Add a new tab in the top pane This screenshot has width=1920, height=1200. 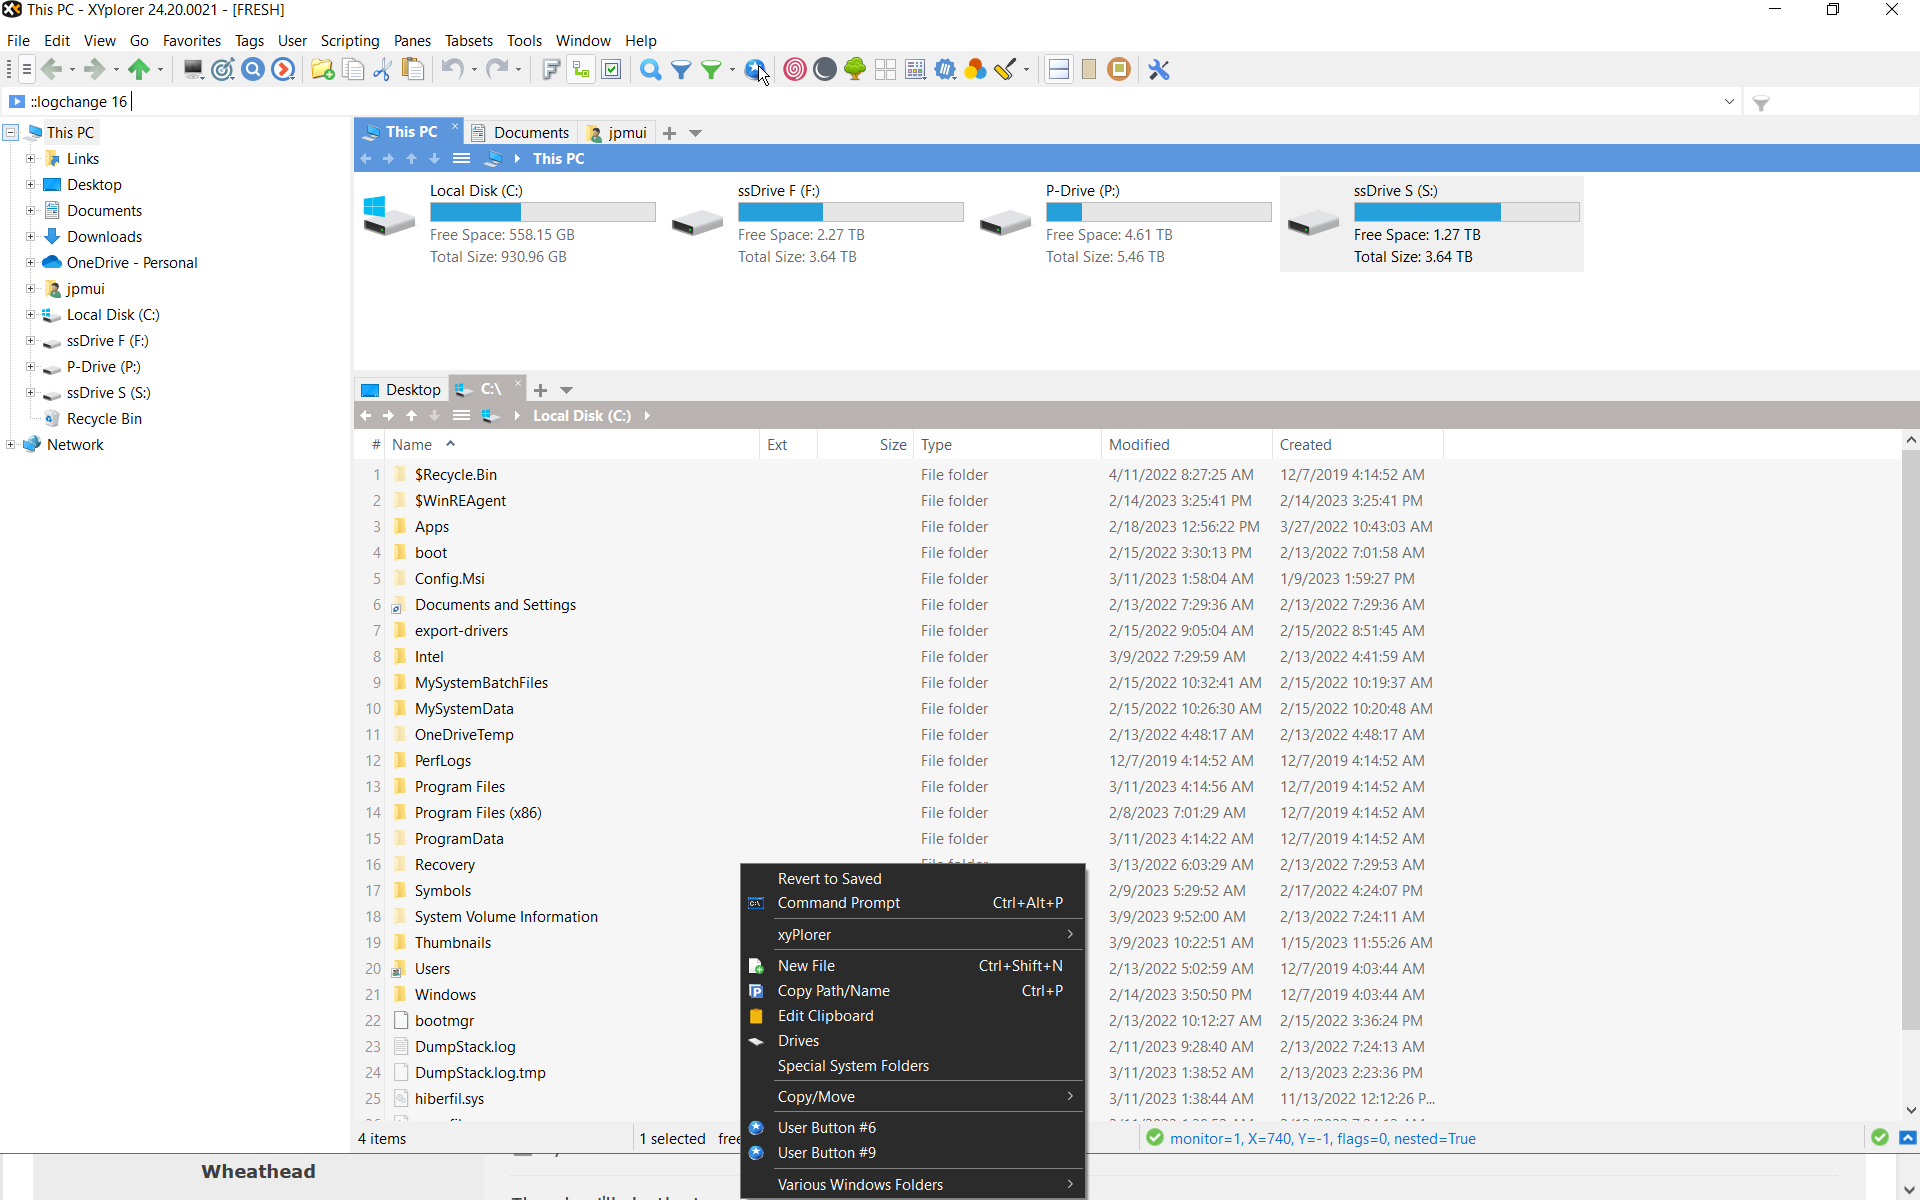click(x=669, y=133)
